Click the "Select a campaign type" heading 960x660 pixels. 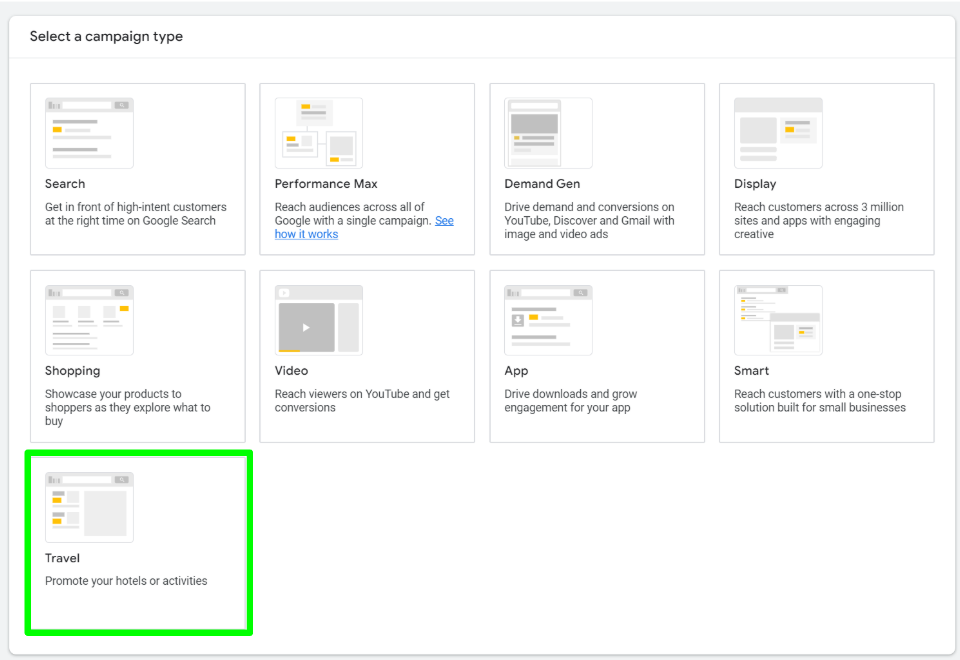point(106,37)
